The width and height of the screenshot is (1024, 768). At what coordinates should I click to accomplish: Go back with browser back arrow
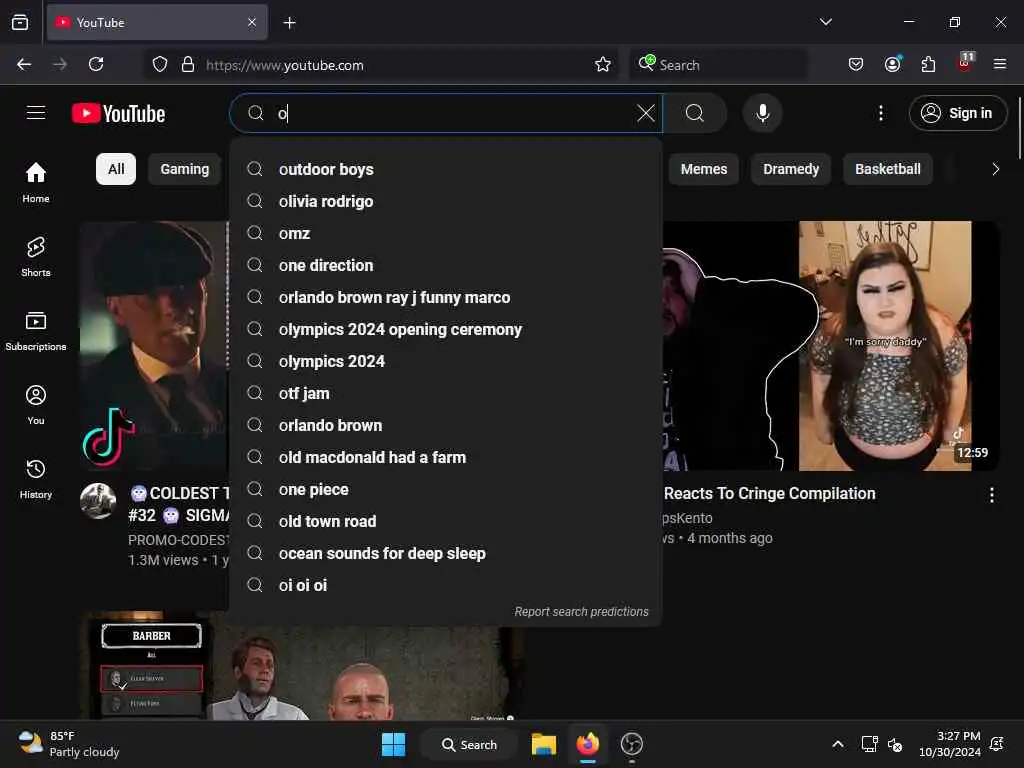[24, 64]
